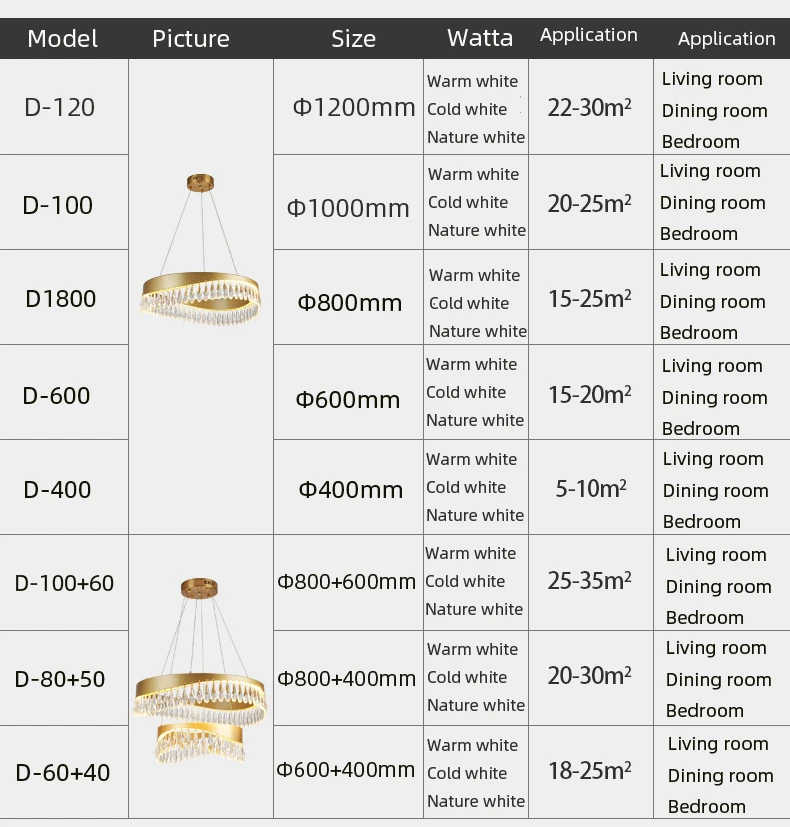790x827 pixels.
Task: Select the Picture column header
Action: coord(191,39)
